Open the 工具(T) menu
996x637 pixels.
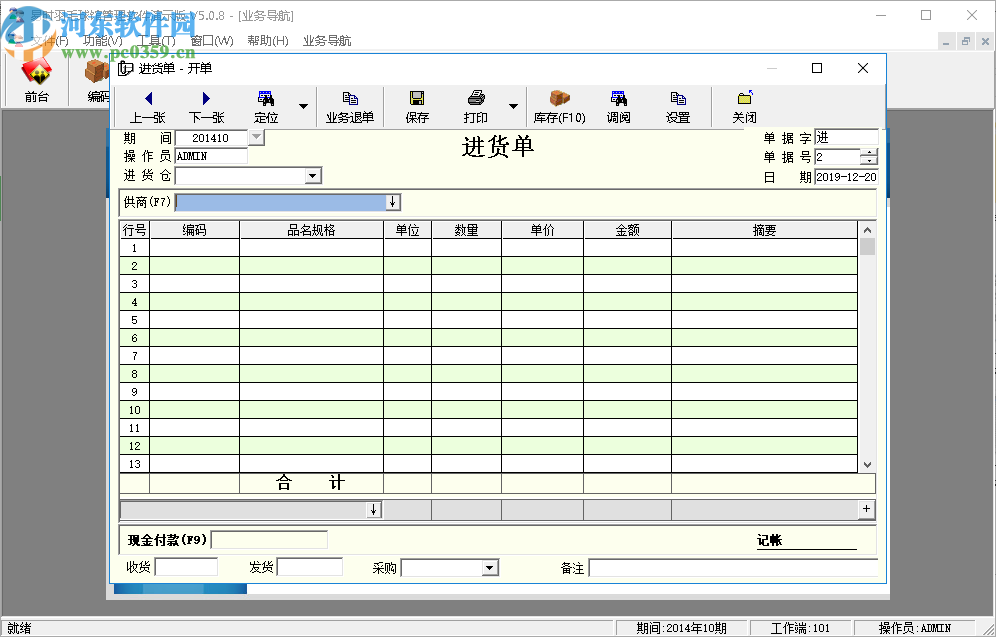pyautogui.click(x=157, y=41)
